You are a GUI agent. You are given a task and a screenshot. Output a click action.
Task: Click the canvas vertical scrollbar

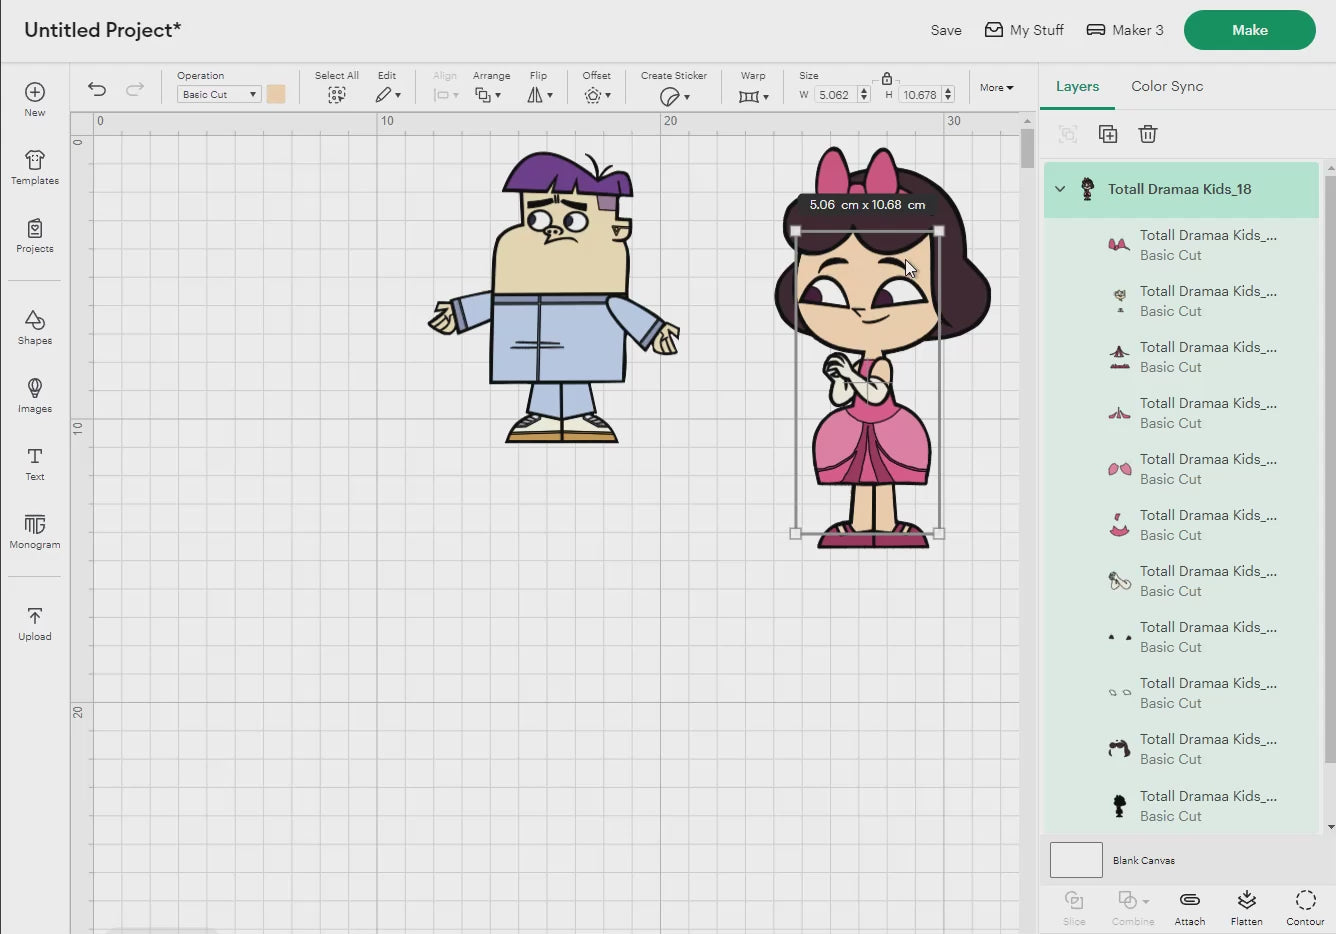click(x=1028, y=149)
